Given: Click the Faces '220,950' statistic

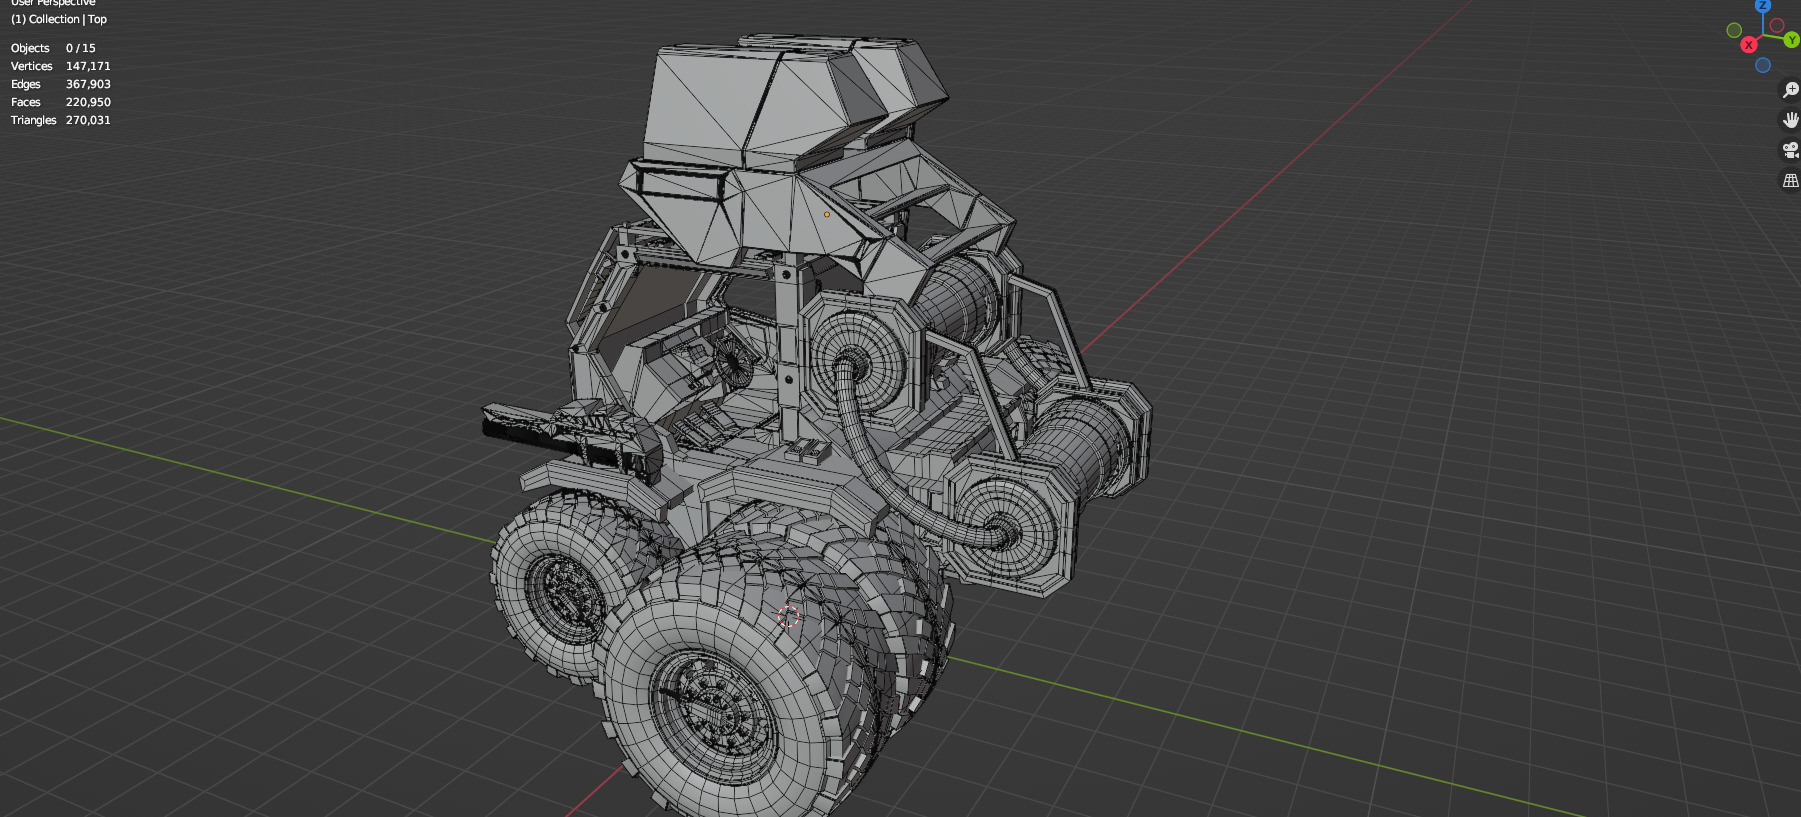Looking at the screenshot, I should coord(88,102).
